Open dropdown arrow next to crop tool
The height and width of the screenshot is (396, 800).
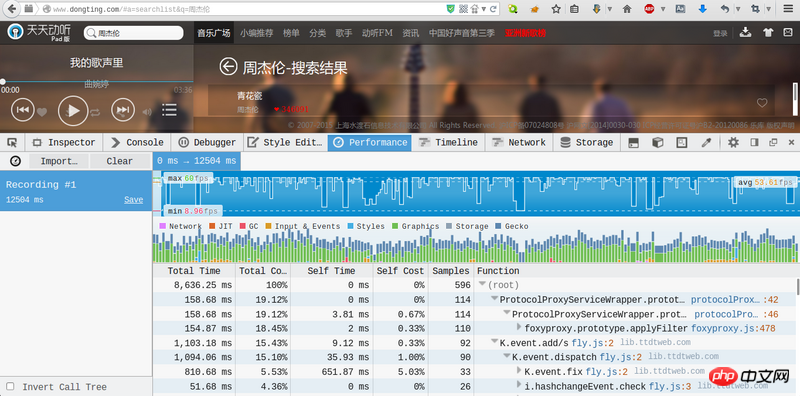(769, 9)
